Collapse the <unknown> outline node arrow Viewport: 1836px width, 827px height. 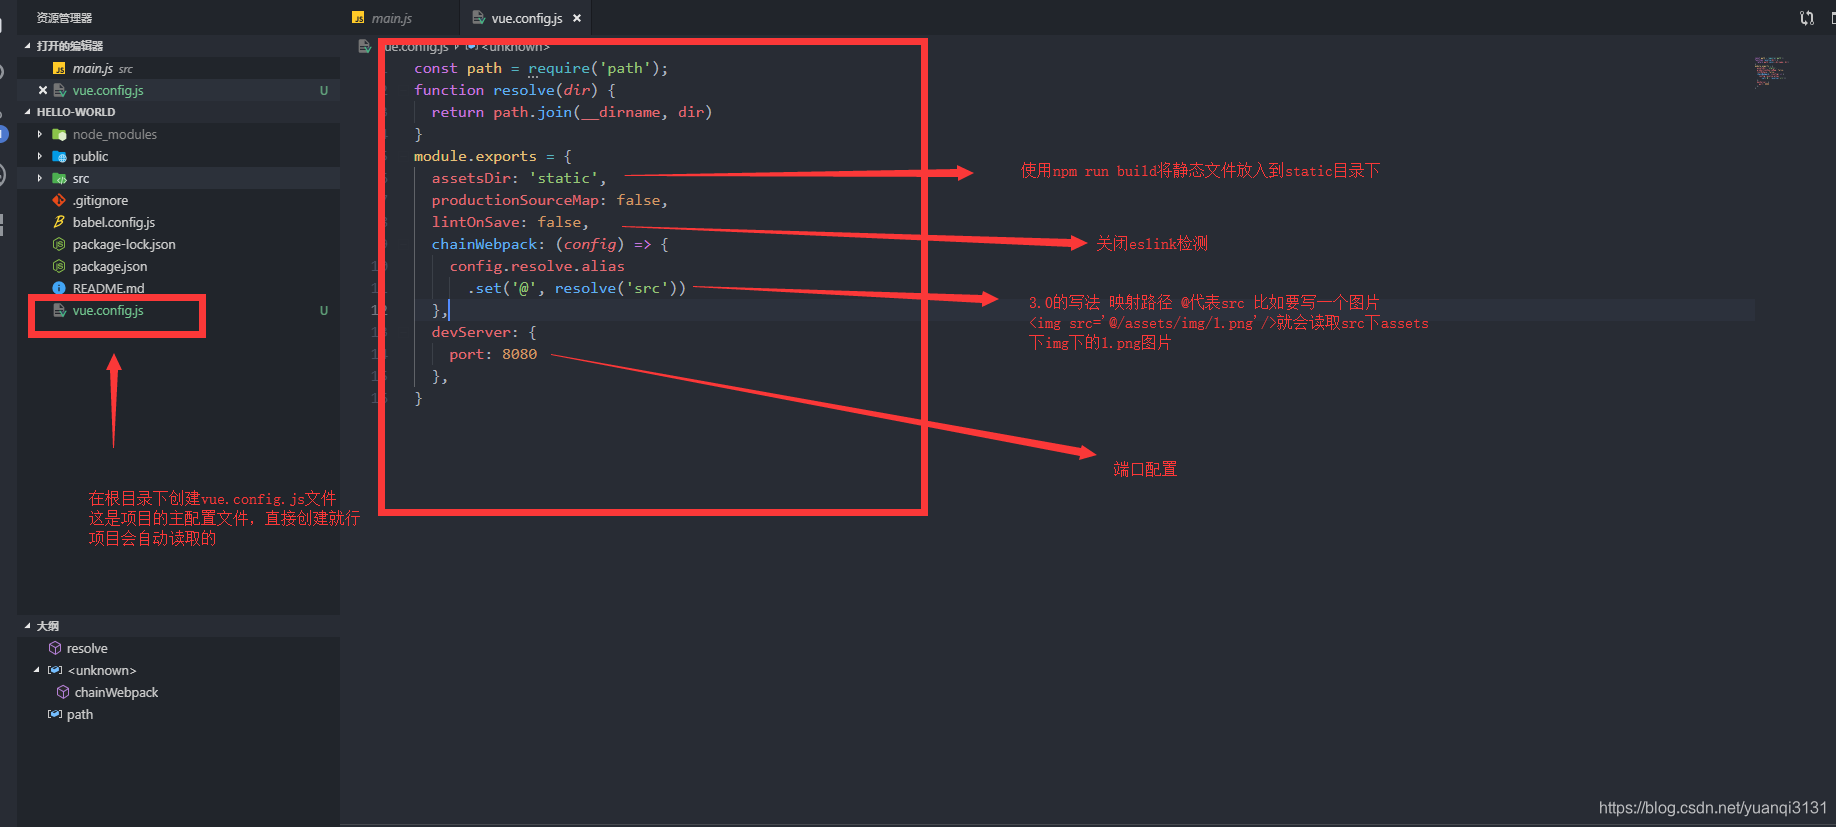(x=37, y=670)
